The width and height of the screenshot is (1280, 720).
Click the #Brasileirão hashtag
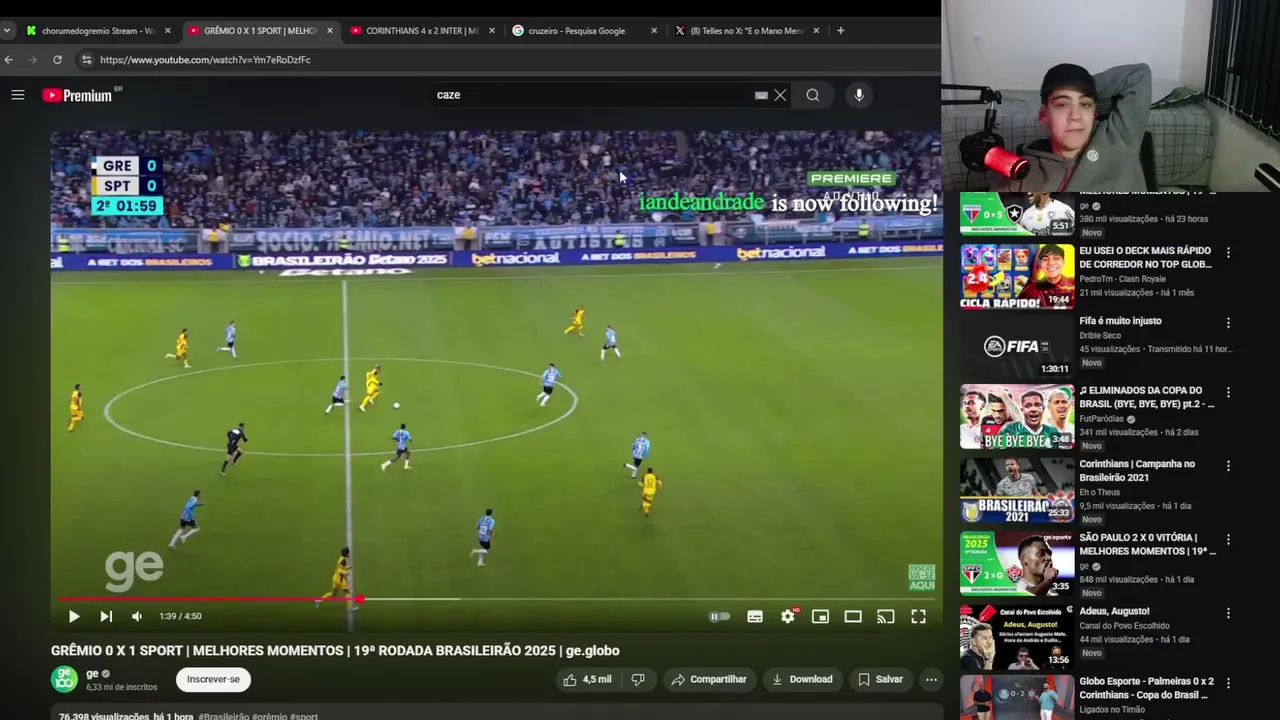tap(224, 716)
